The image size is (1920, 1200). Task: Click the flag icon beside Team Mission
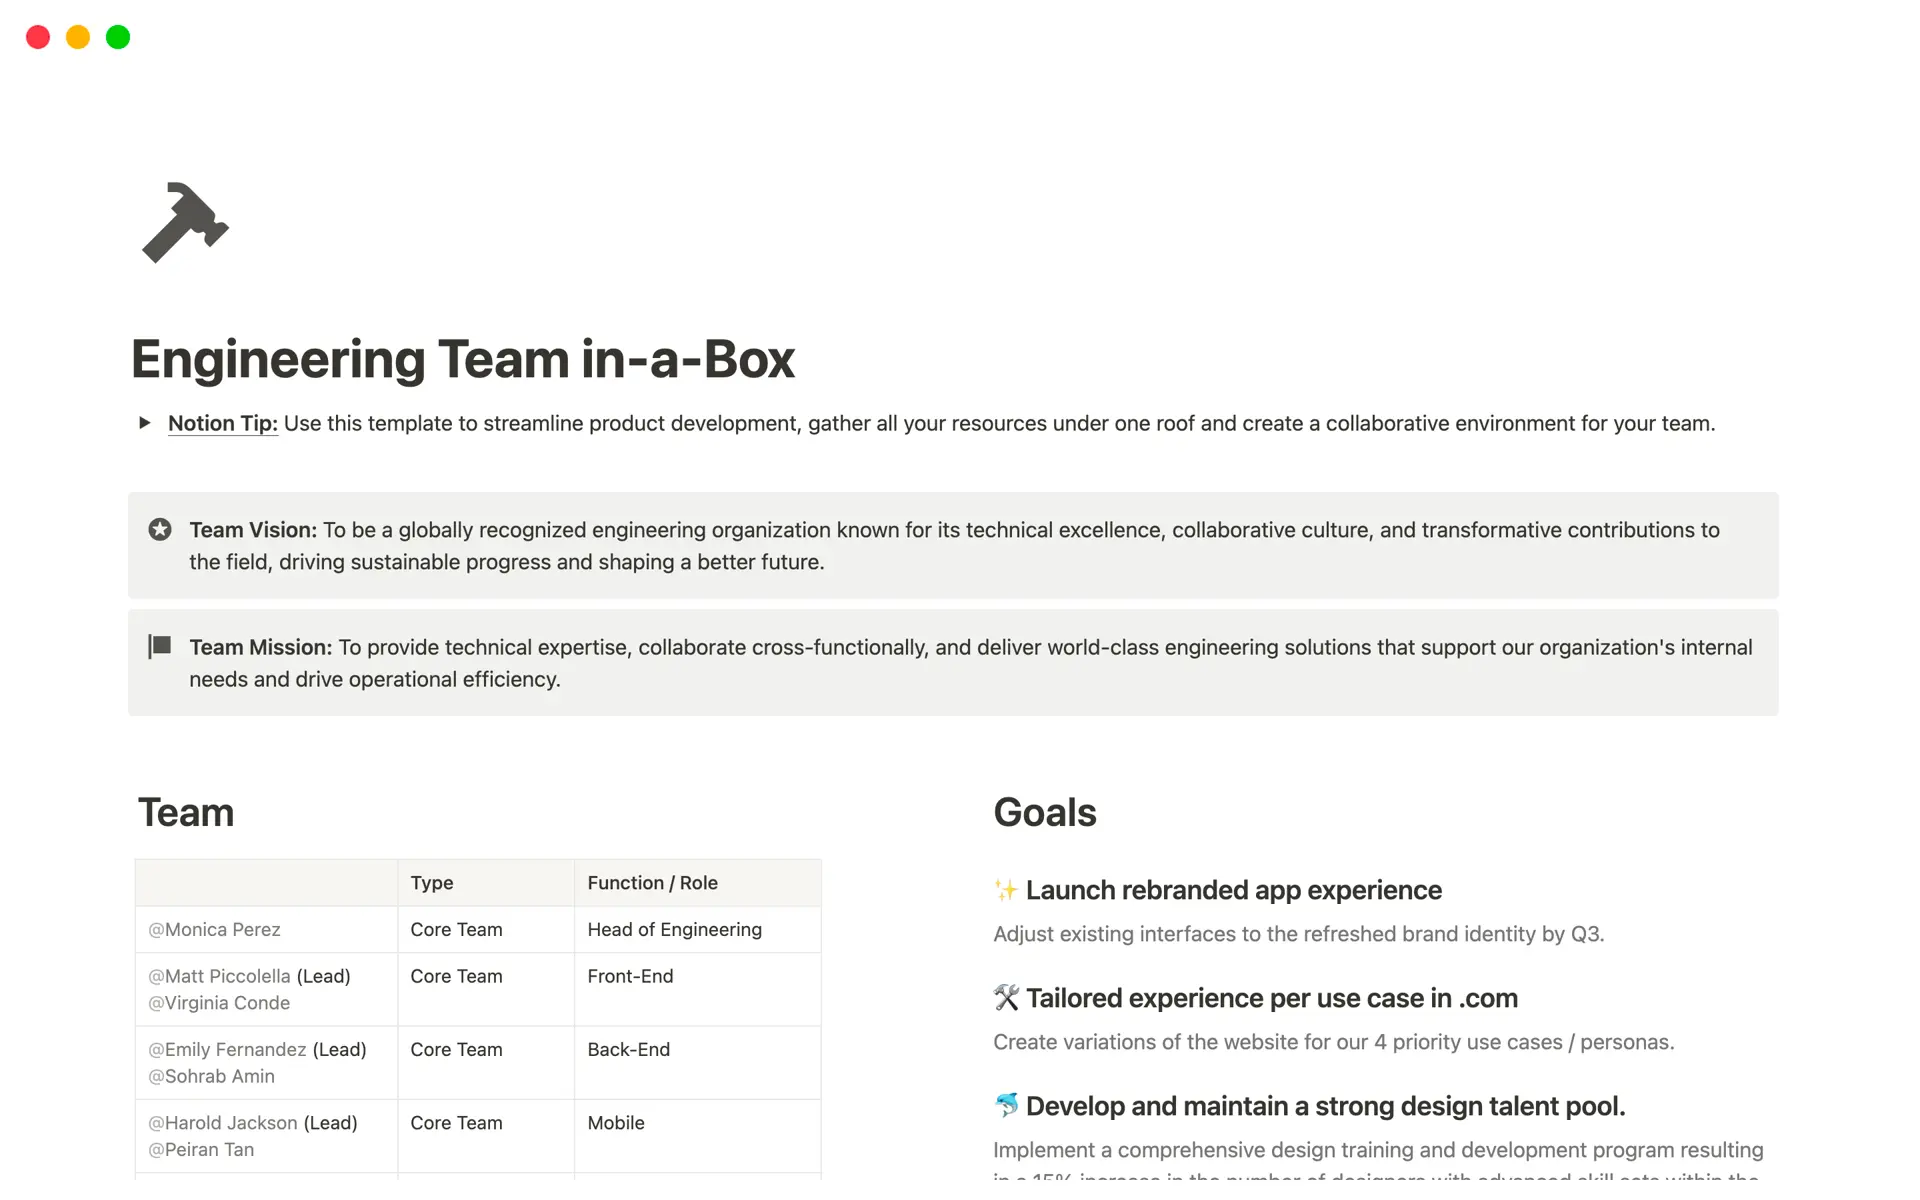click(160, 647)
